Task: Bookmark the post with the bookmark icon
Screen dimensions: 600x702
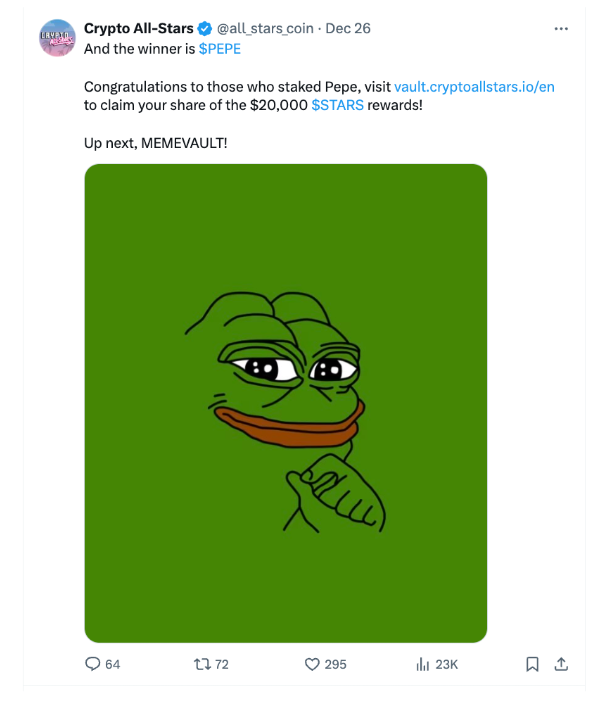Action: (x=533, y=664)
